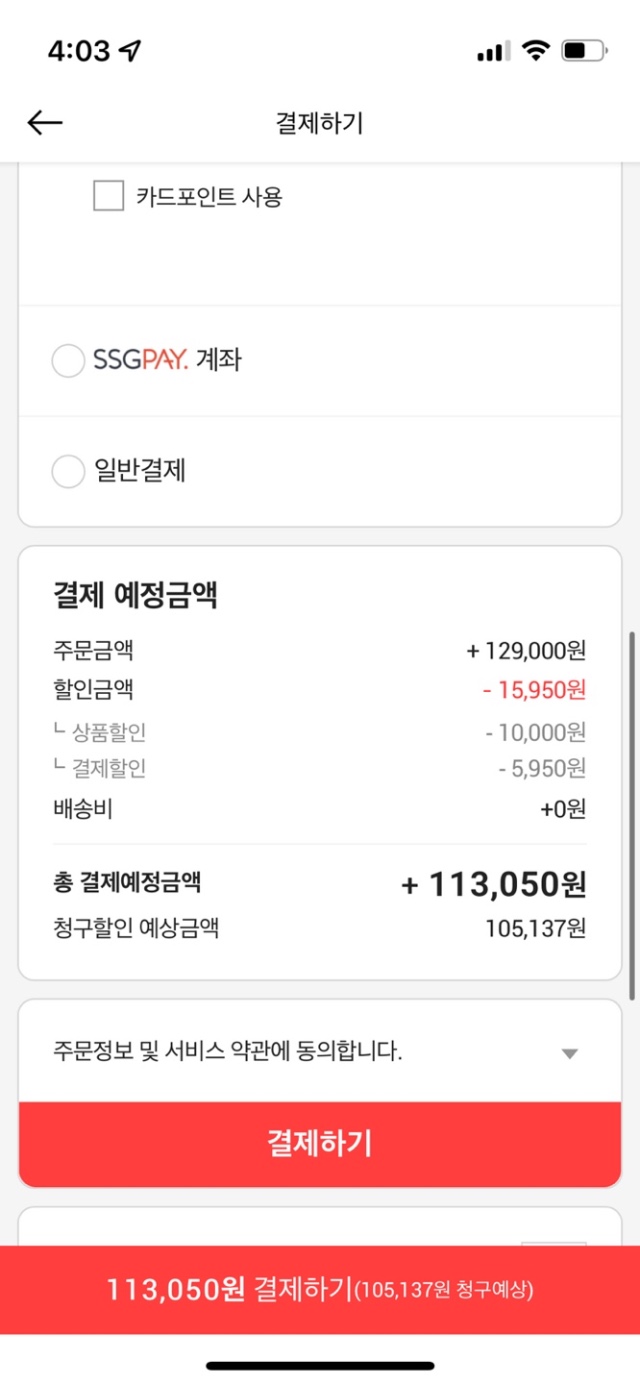The width and height of the screenshot is (640, 1384).
Task: Tap the red 결제하기 button in card
Action: point(320,1144)
